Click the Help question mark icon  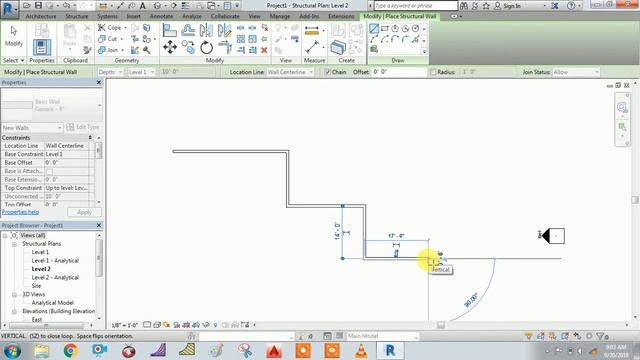[x=571, y=6]
